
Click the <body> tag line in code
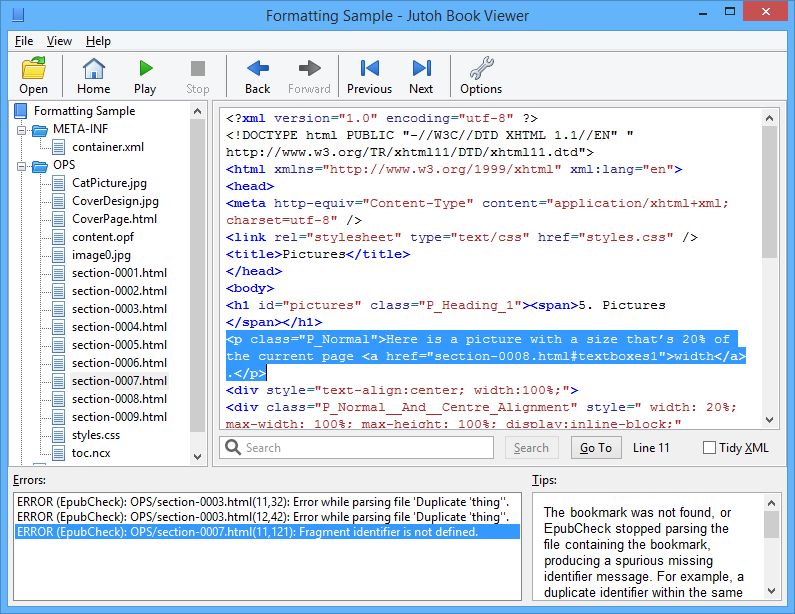(250, 288)
